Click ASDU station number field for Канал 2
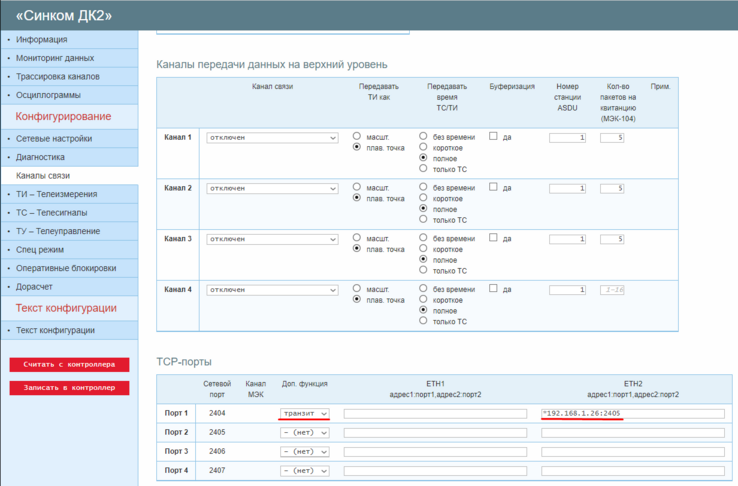The height and width of the screenshot is (486, 738). click(567, 188)
